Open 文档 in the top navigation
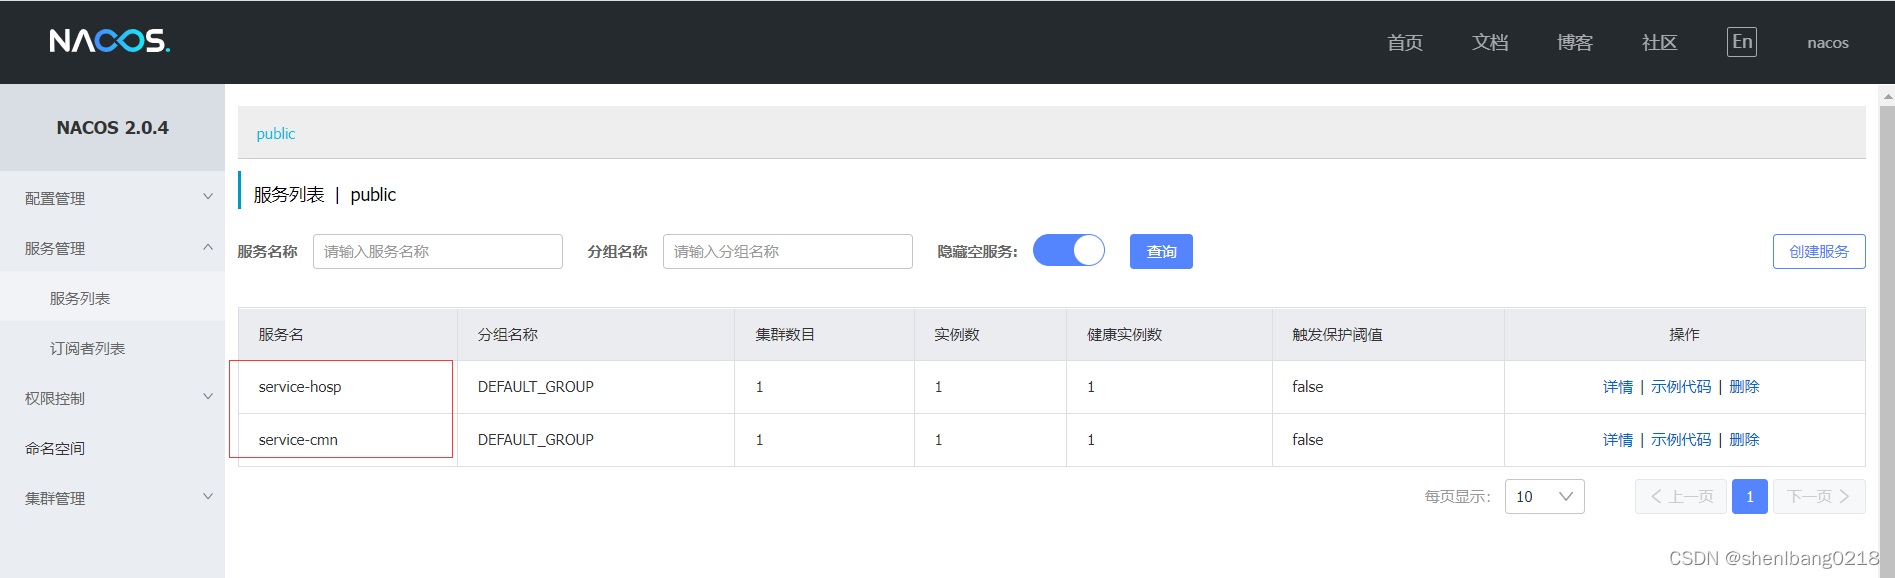 tap(1490, 42)
